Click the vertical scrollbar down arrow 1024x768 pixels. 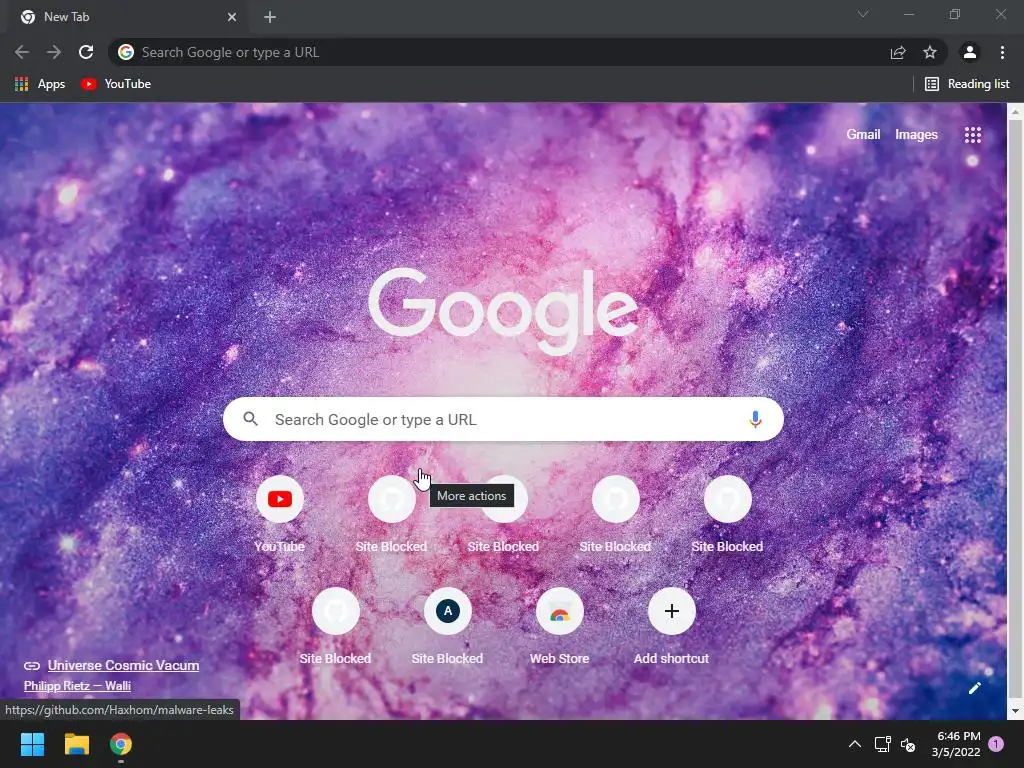[x=1016, y=711]
